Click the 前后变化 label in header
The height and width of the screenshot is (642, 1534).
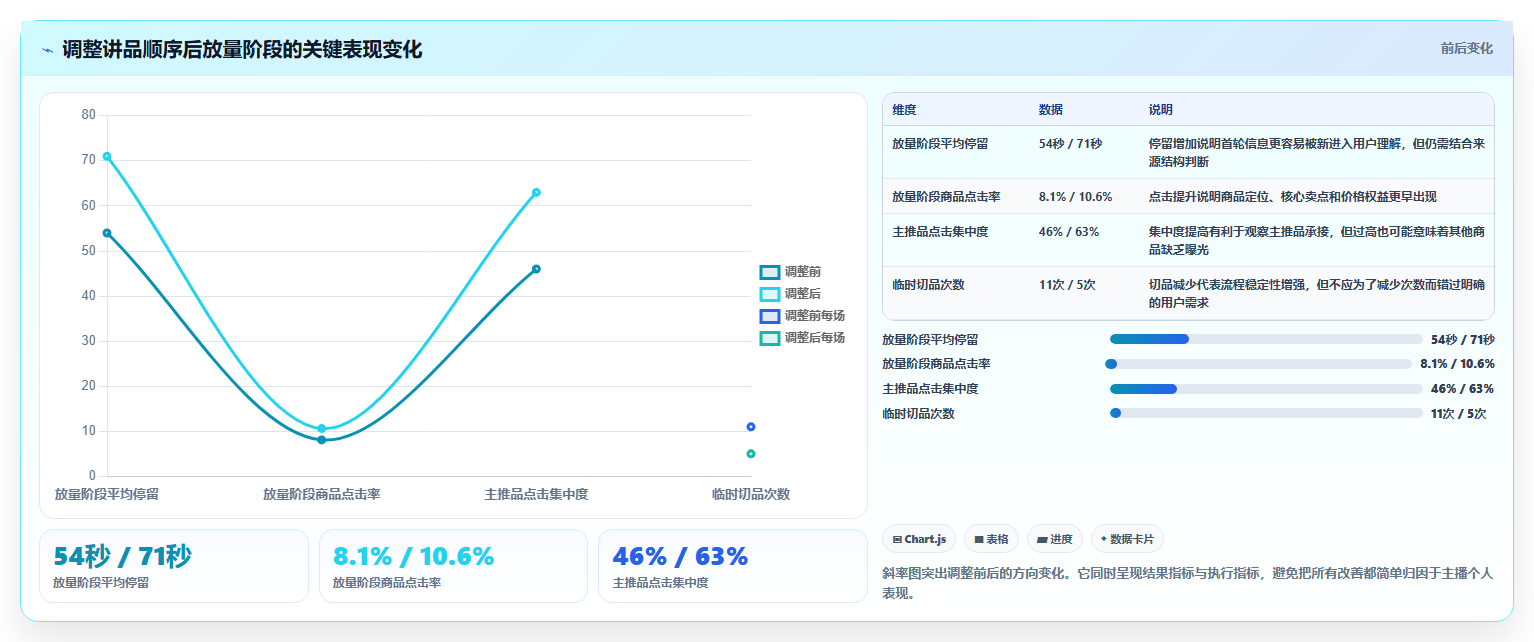tap(1466, 49)
